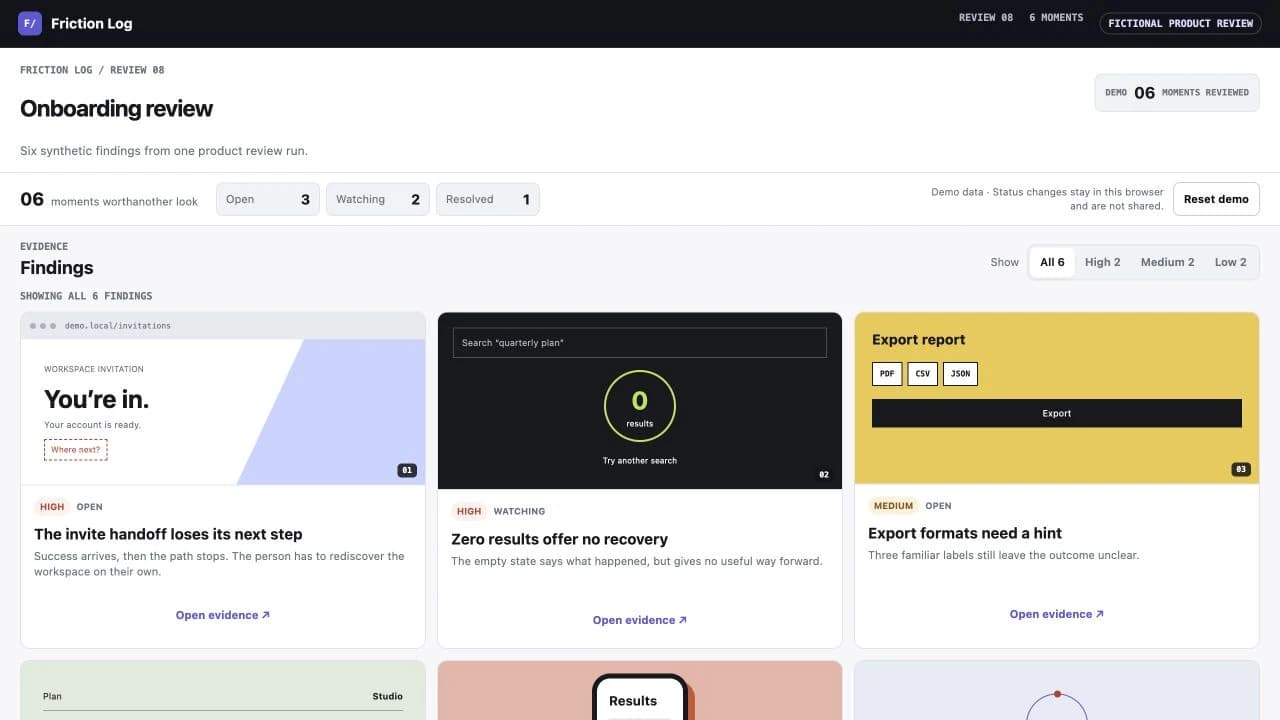The height and width of the screenshot is (720, 1280).
Task: Click the 'Export formats need a hint' title
Action: point(965,533)
